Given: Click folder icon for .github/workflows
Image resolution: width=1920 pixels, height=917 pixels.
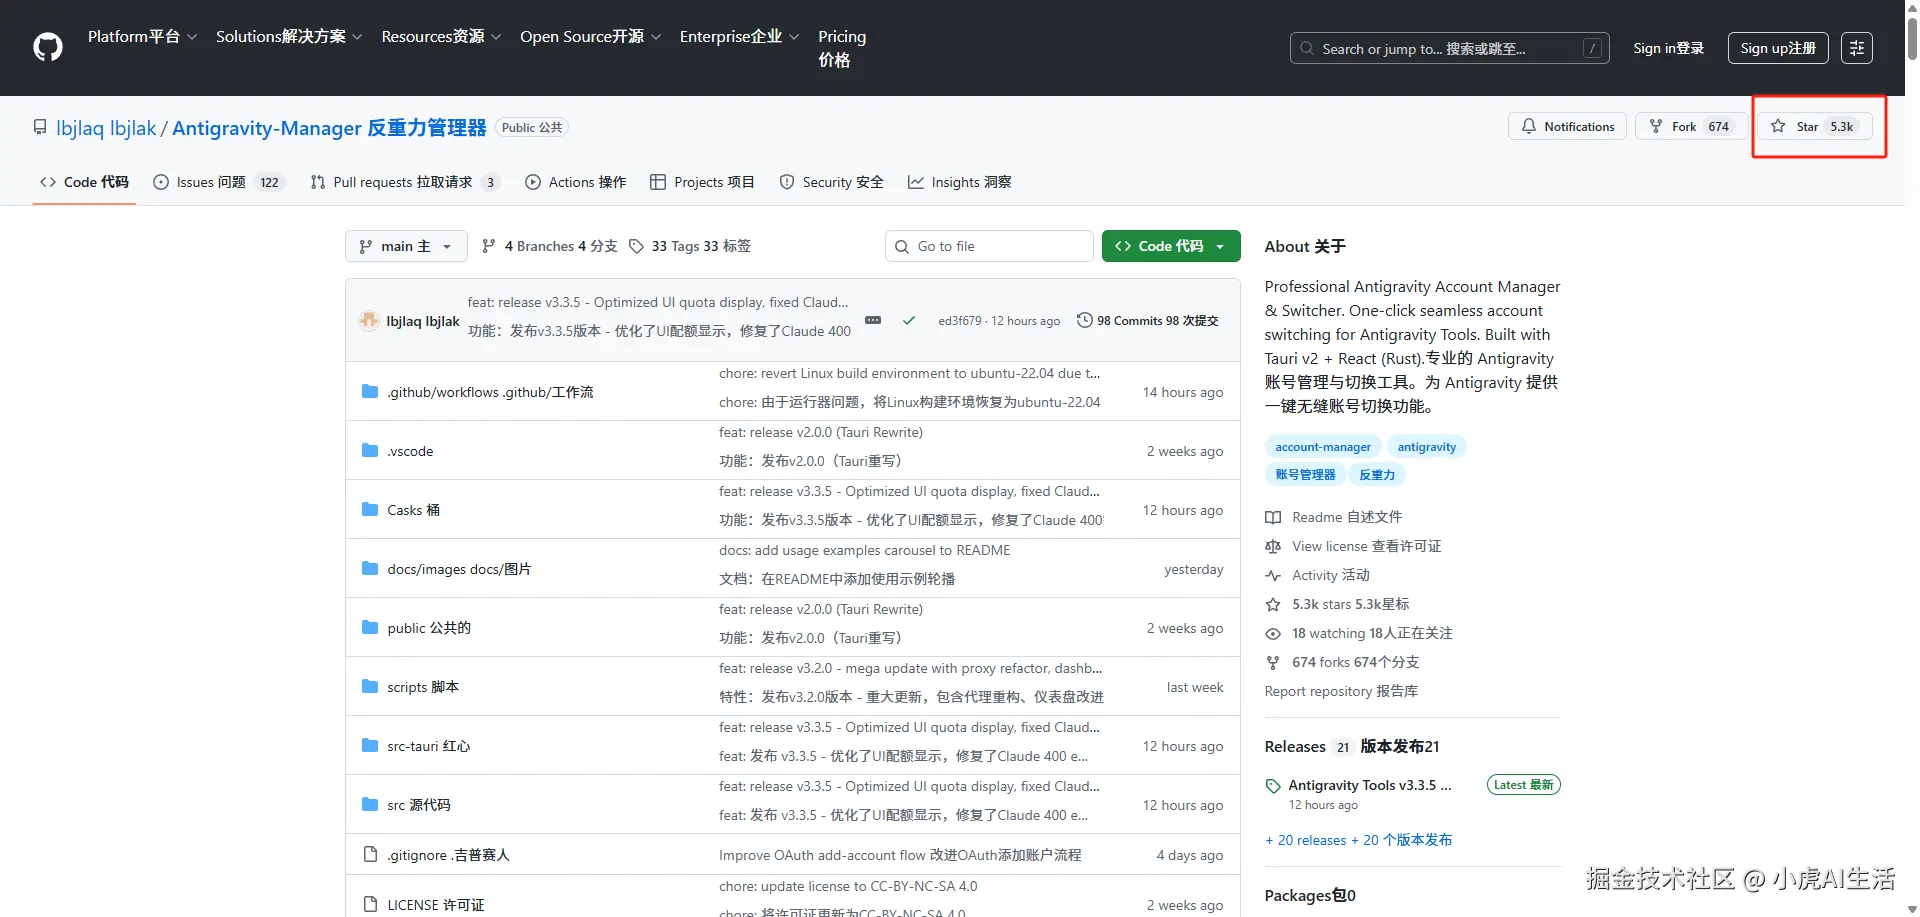Looking at the screenshot, I should click(370, 391).
